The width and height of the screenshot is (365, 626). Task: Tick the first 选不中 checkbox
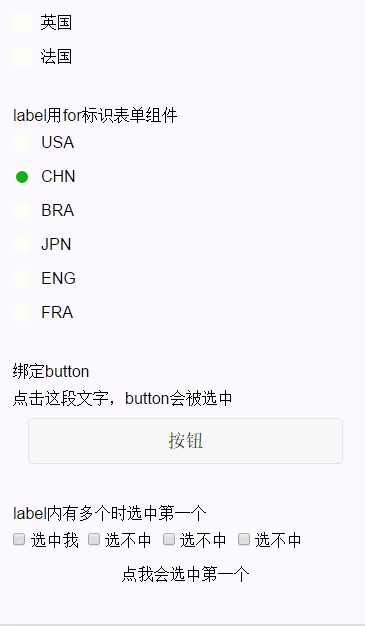point(94,539)
